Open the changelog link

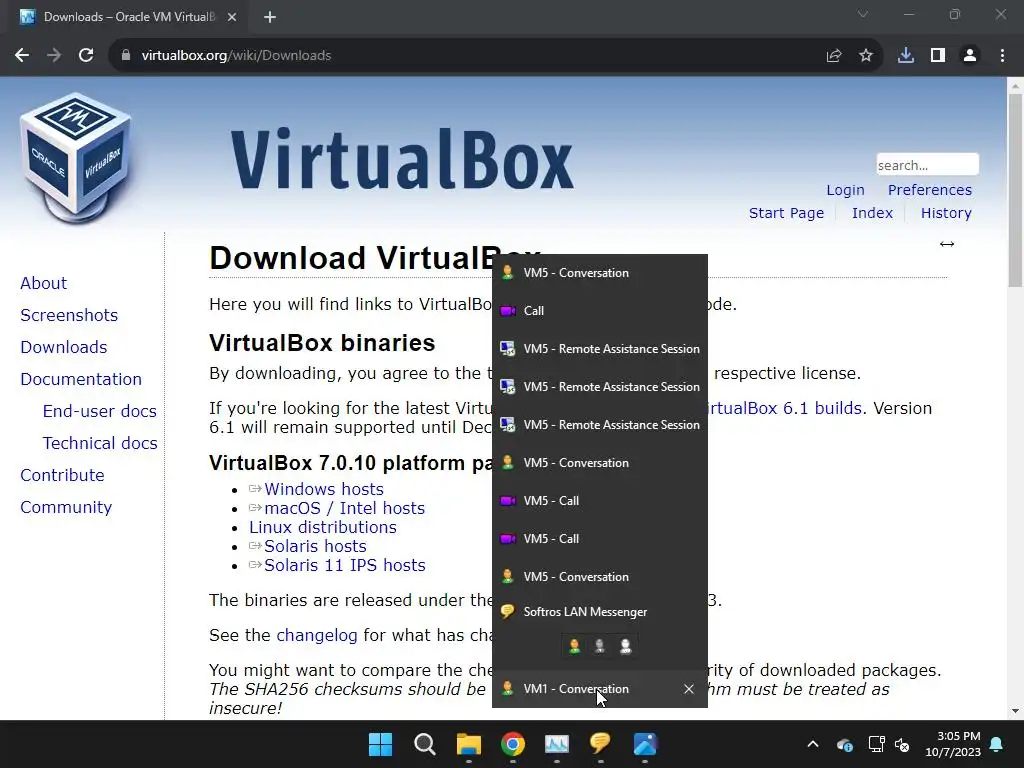pyautogui.click(x=317, y=635)
